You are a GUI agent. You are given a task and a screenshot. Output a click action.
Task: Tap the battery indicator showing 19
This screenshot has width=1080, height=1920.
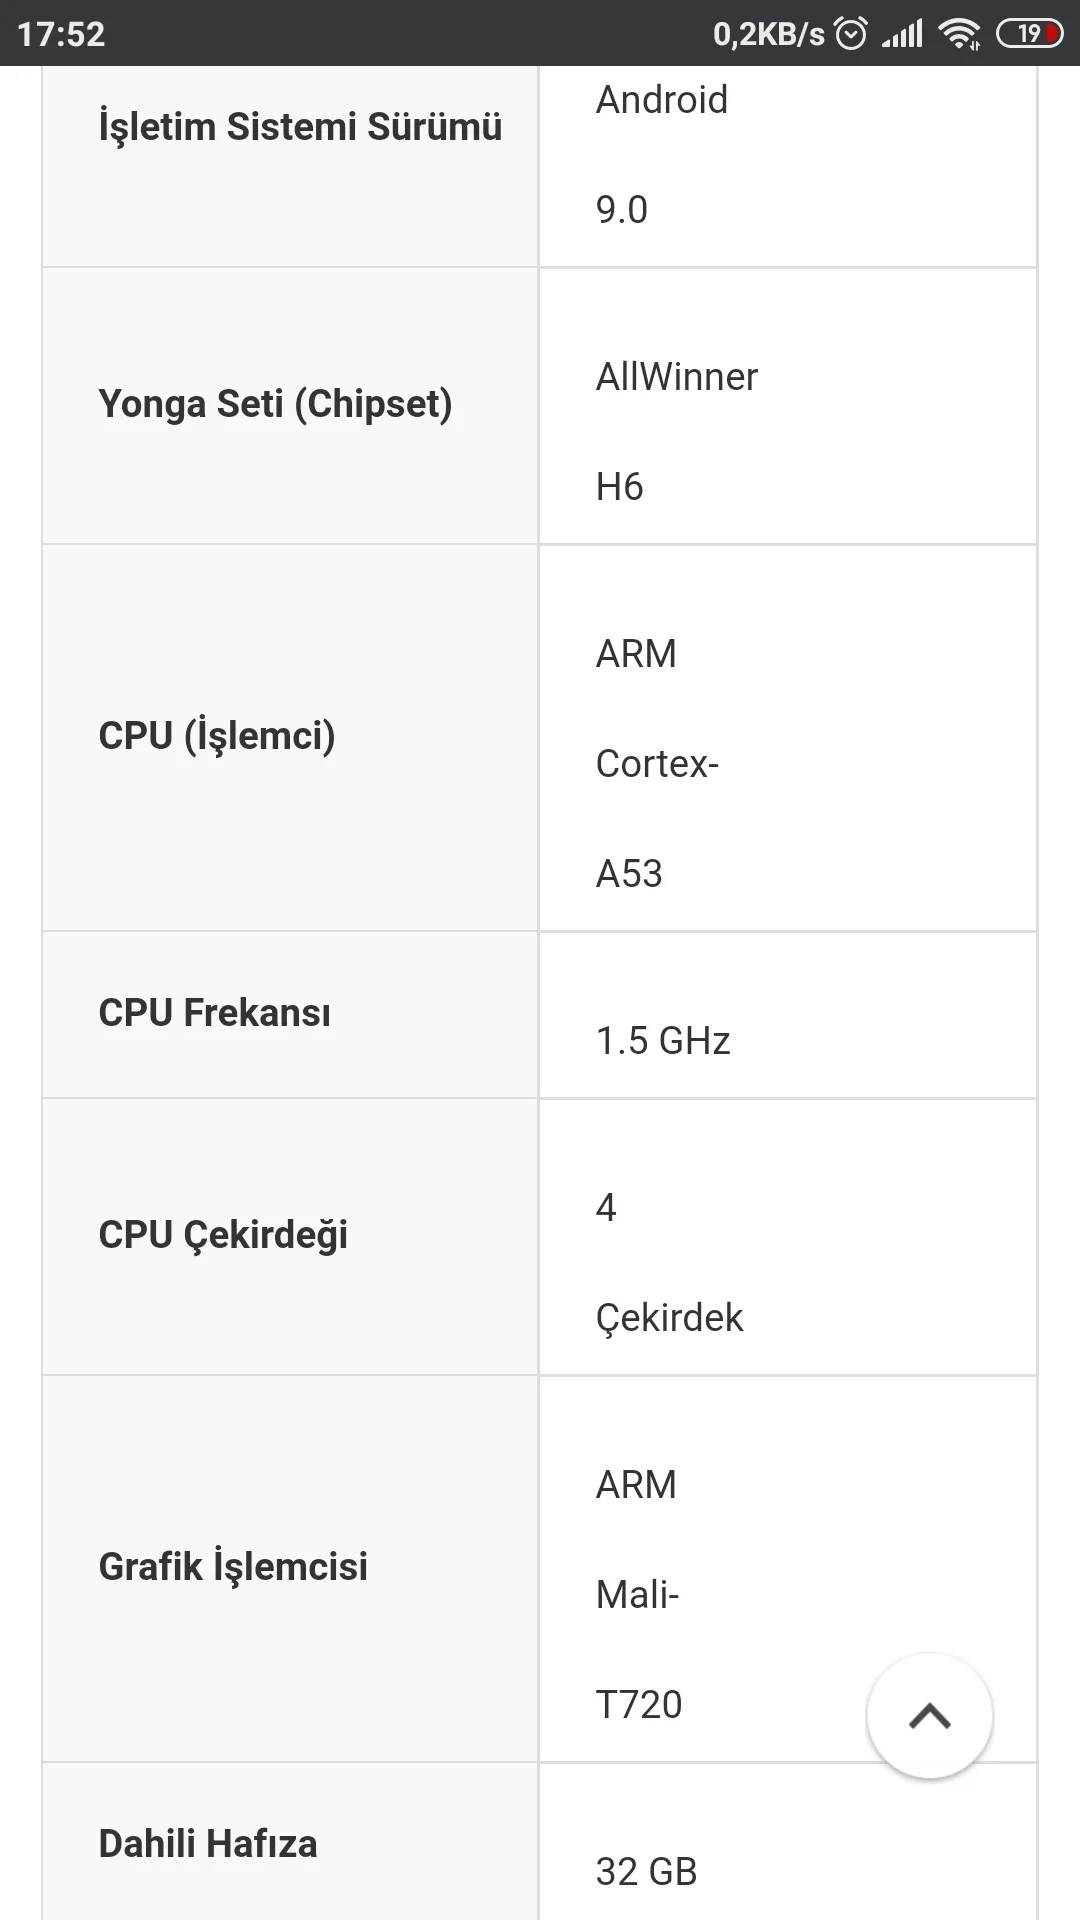[x=1029, y=34]
